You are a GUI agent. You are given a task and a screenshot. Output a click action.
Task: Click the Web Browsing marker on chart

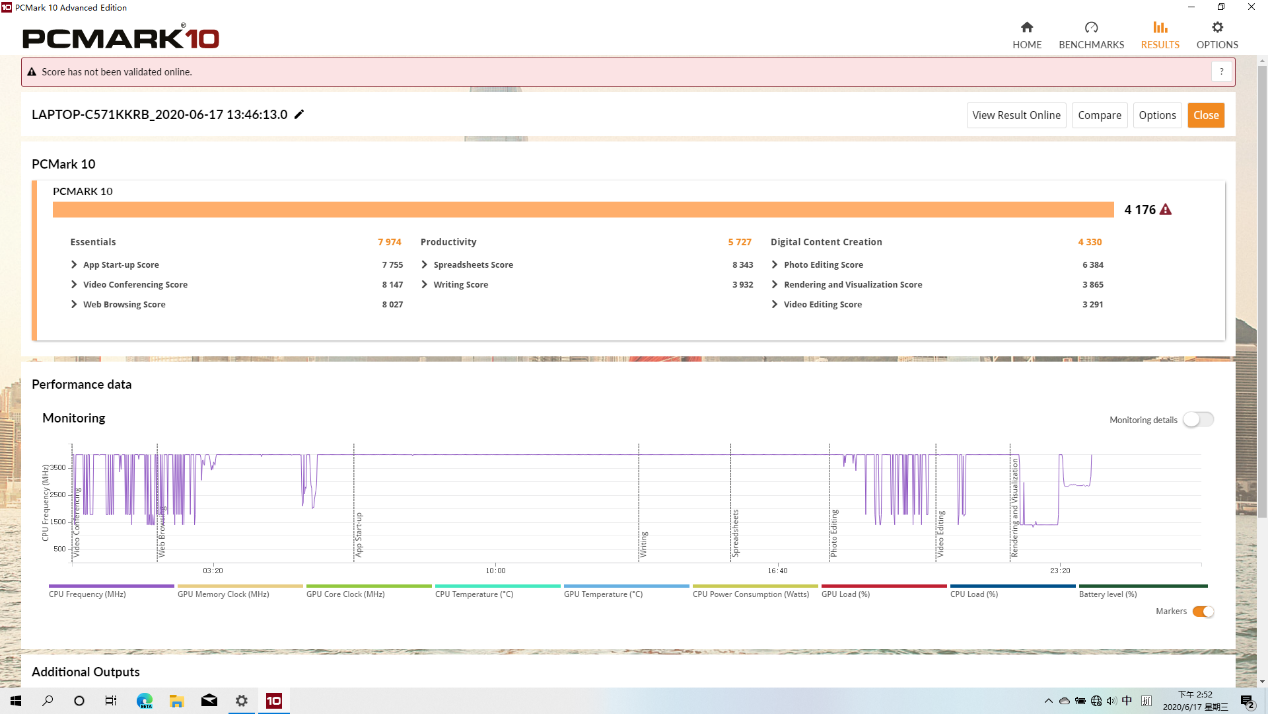click(162, 530)
